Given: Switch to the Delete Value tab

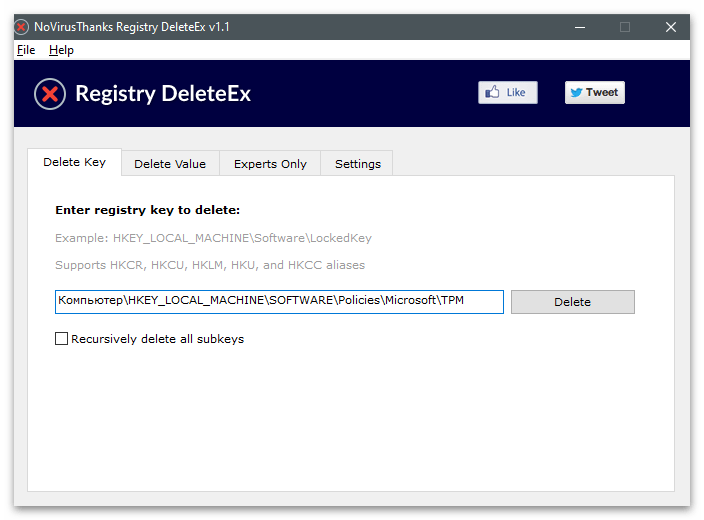Looking at the screenshot, I should click(x=170, y=164).
